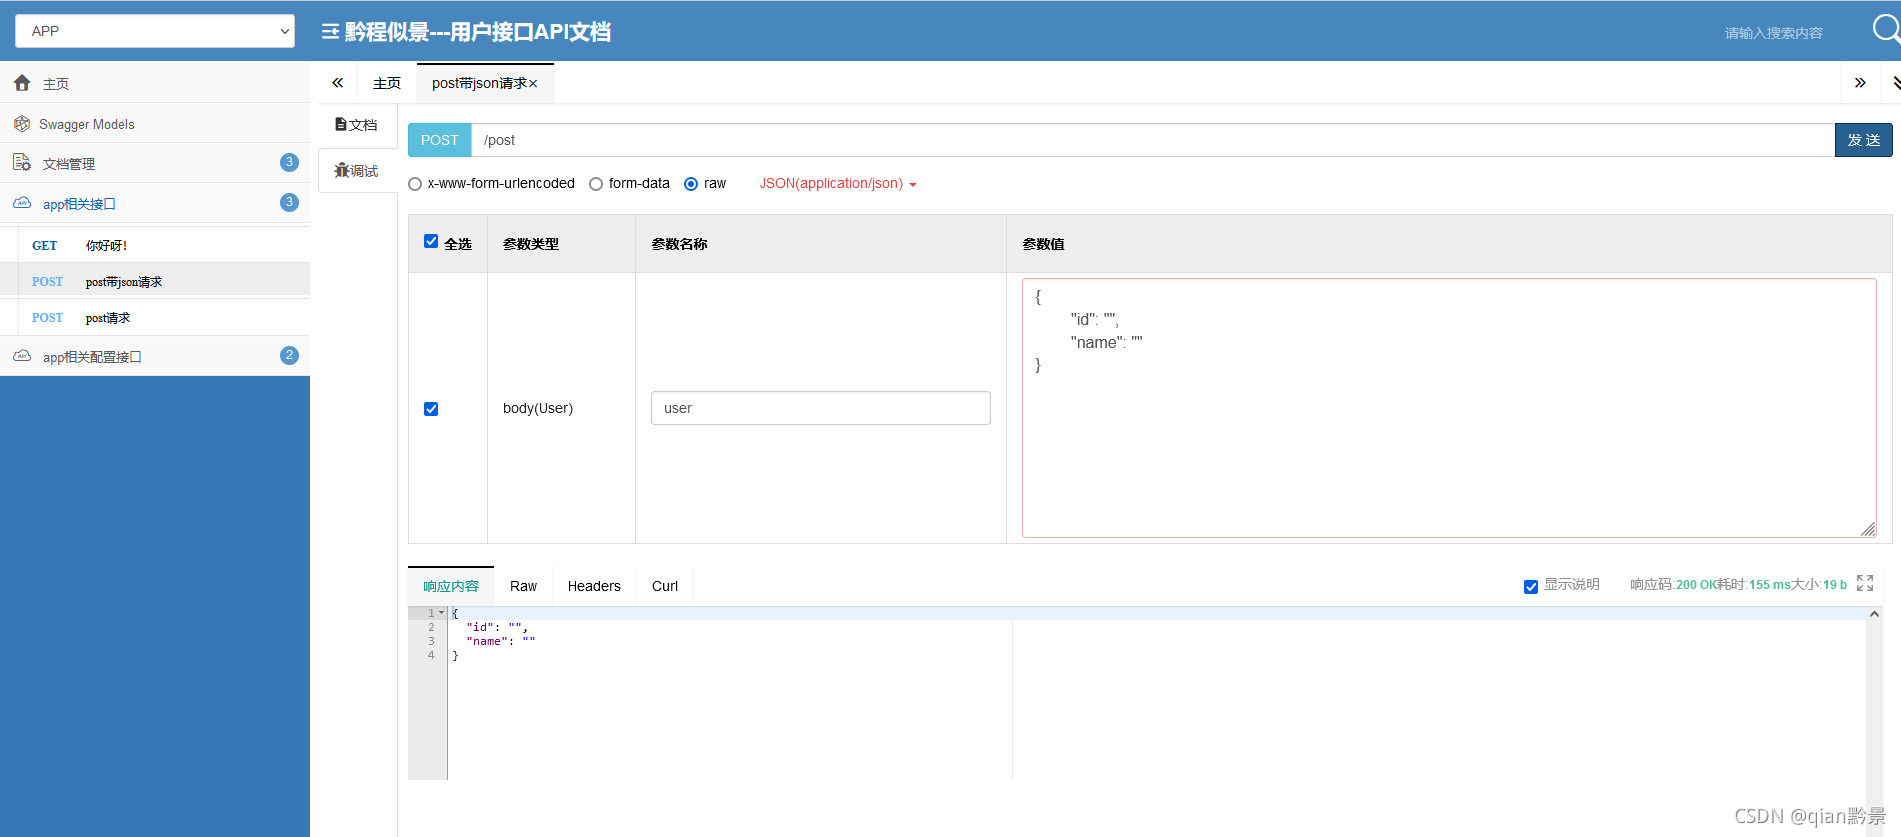Click the search magnifier icon
Image resolution: width=1901 pixels, height=837 pixels.
click(1886, 28)
